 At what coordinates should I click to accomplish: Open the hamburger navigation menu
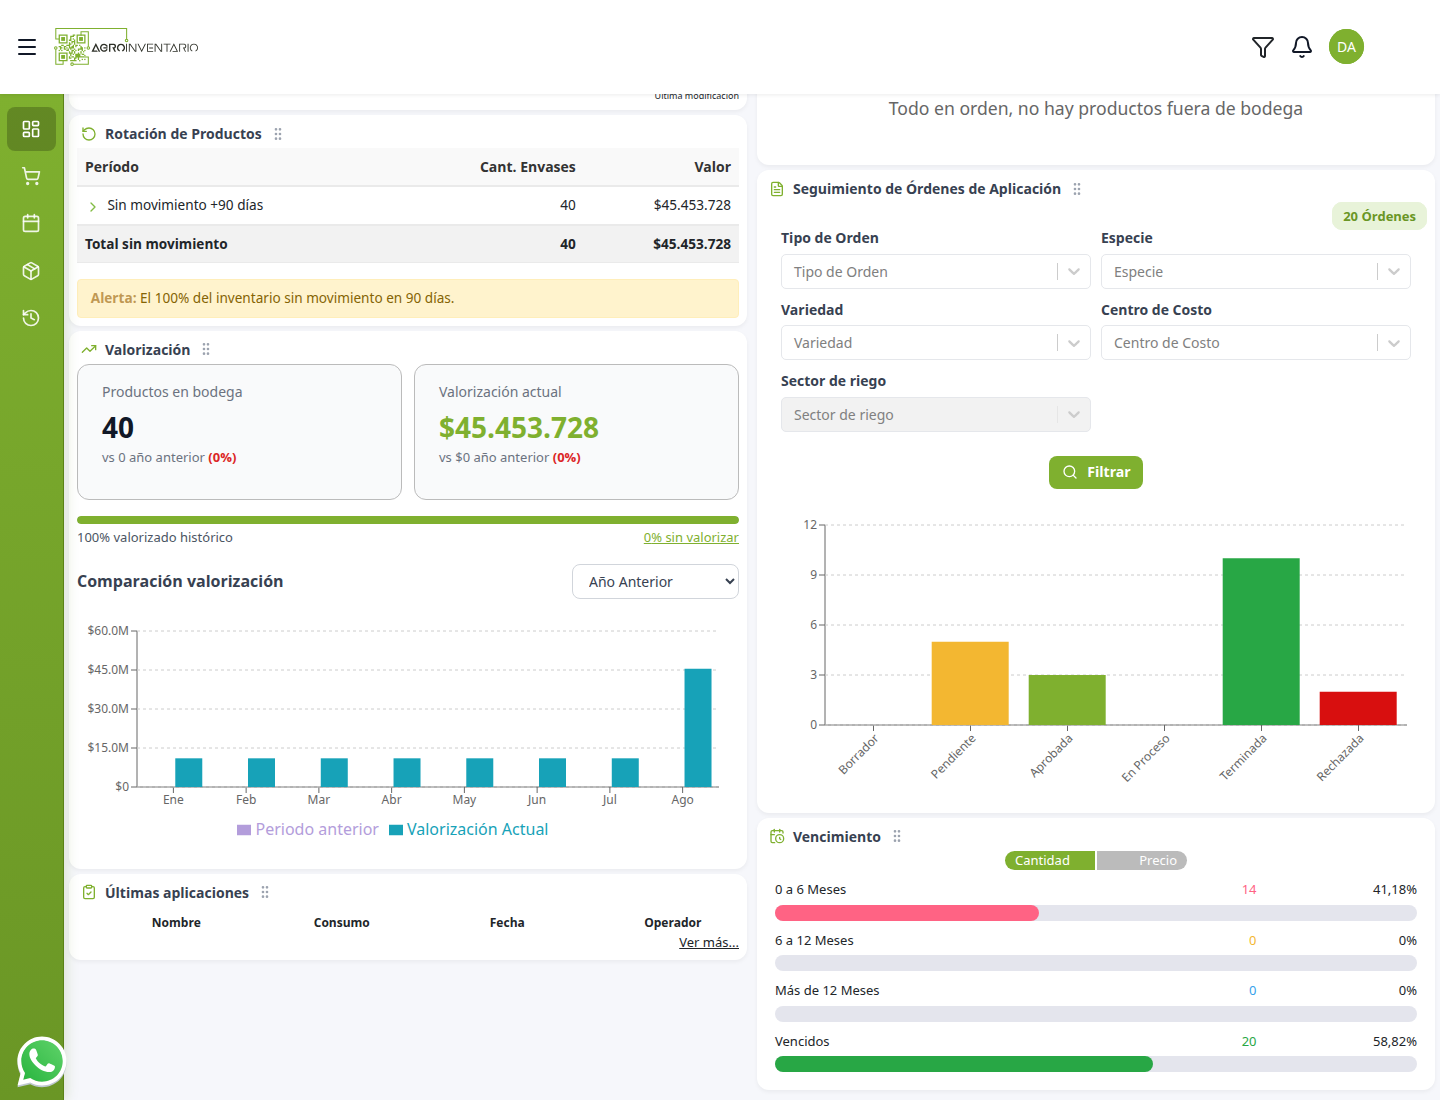pos(27,47)
